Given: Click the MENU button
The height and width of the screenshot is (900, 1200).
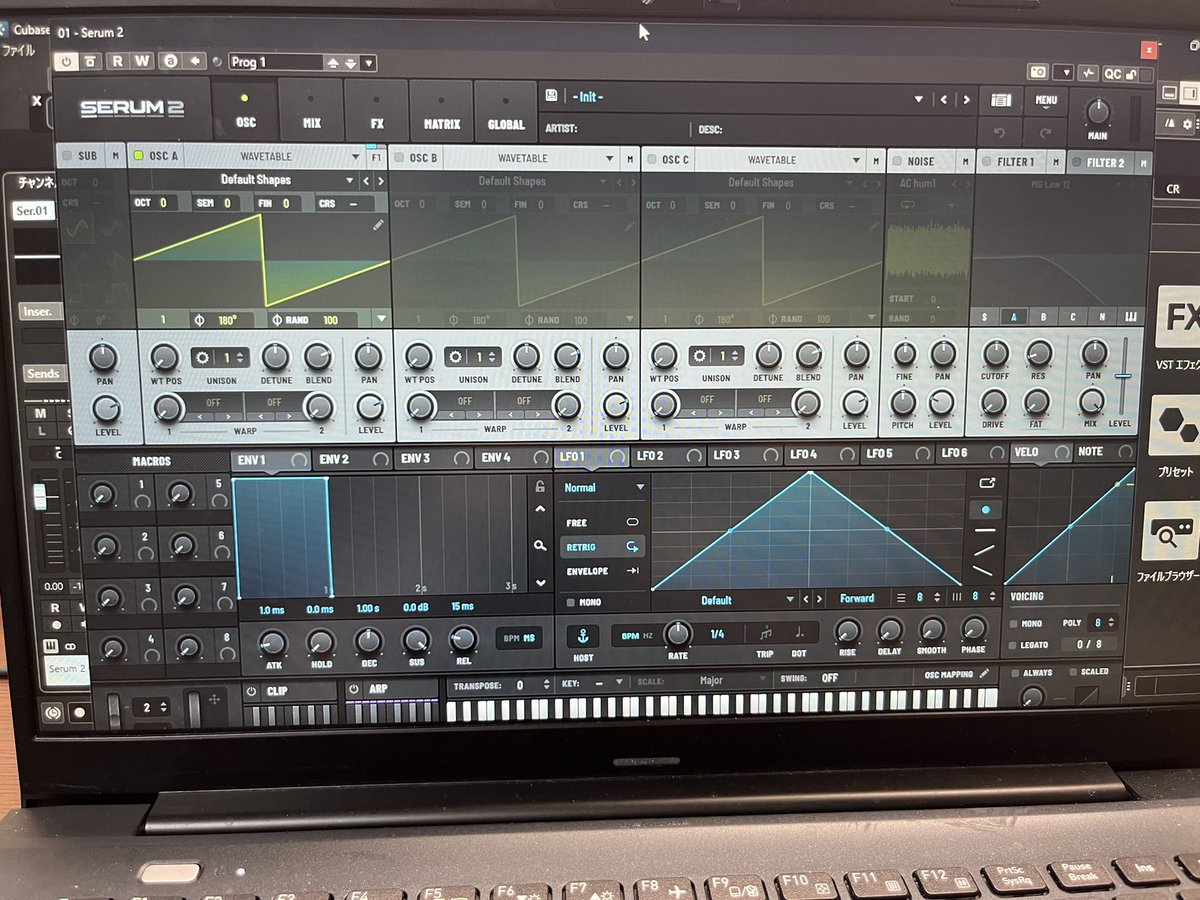Looking at the screenshot, I should coord(1046,100).
